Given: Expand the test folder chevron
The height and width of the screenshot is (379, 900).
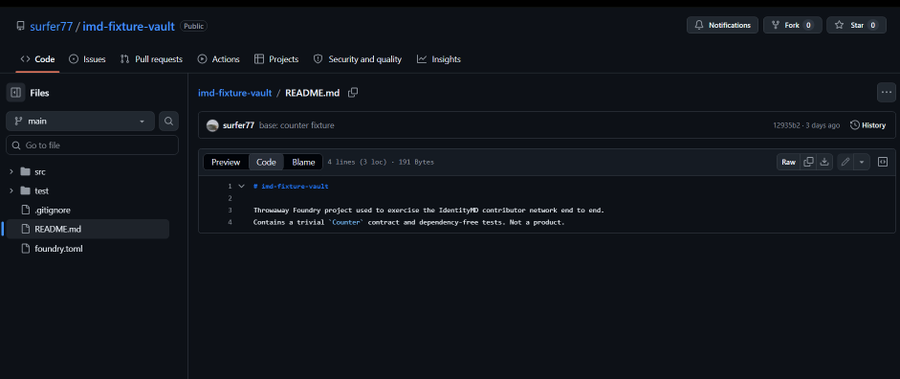Looking at the screenshot, I should click(x=11, y=191).
